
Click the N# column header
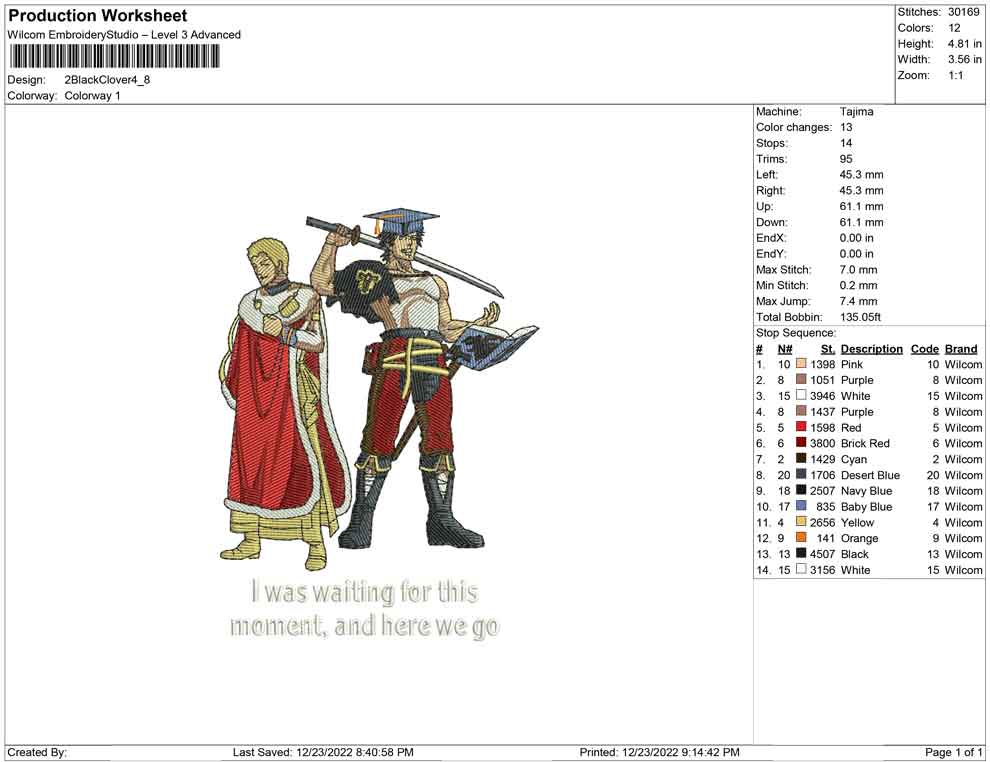click(x=785, y=348)
